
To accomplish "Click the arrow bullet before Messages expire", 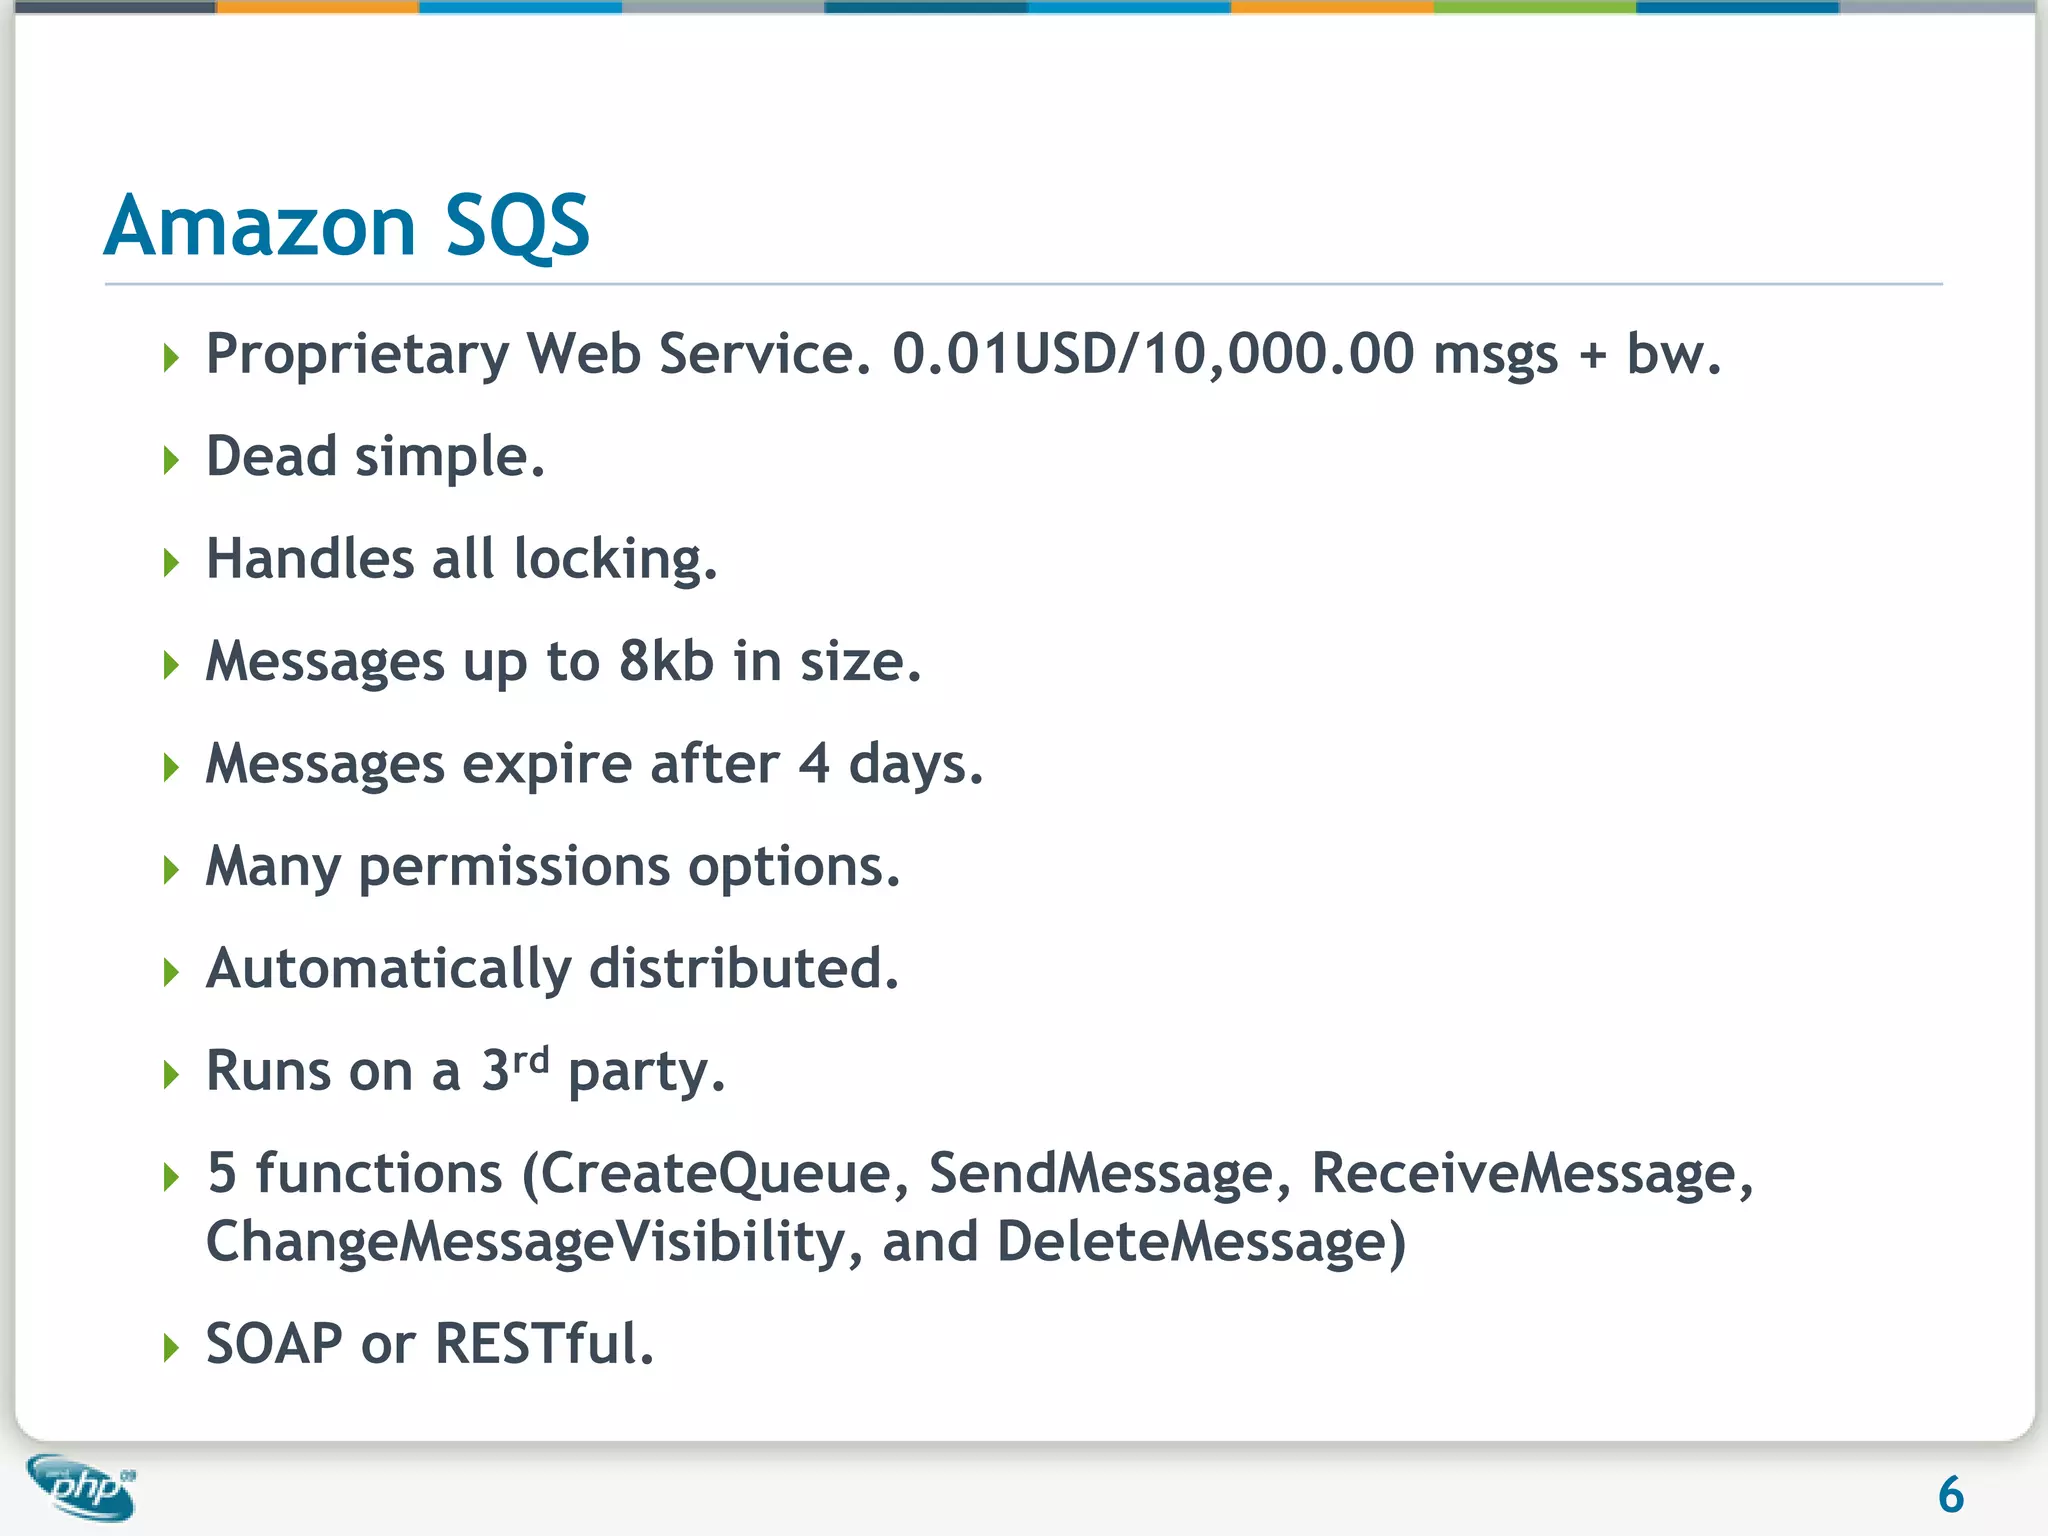I will pyautogui.click(x=171, y=767).
